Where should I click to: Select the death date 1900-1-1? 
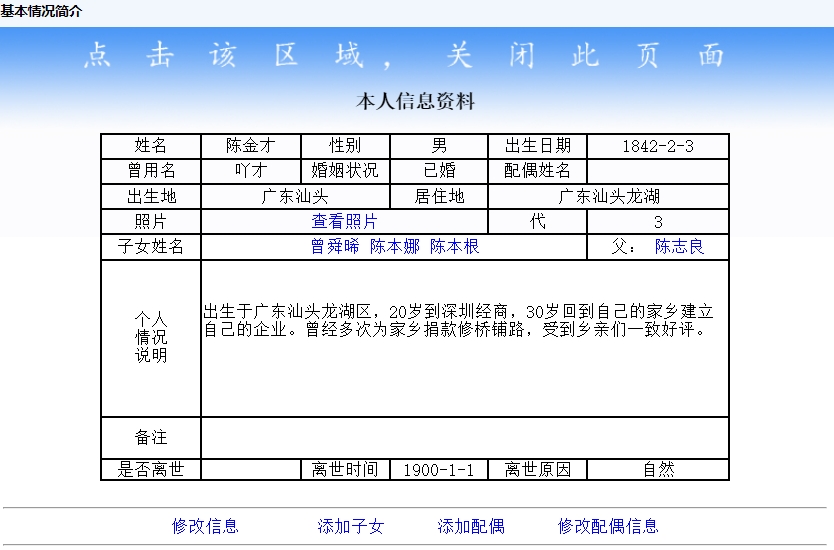click(439, 470)
